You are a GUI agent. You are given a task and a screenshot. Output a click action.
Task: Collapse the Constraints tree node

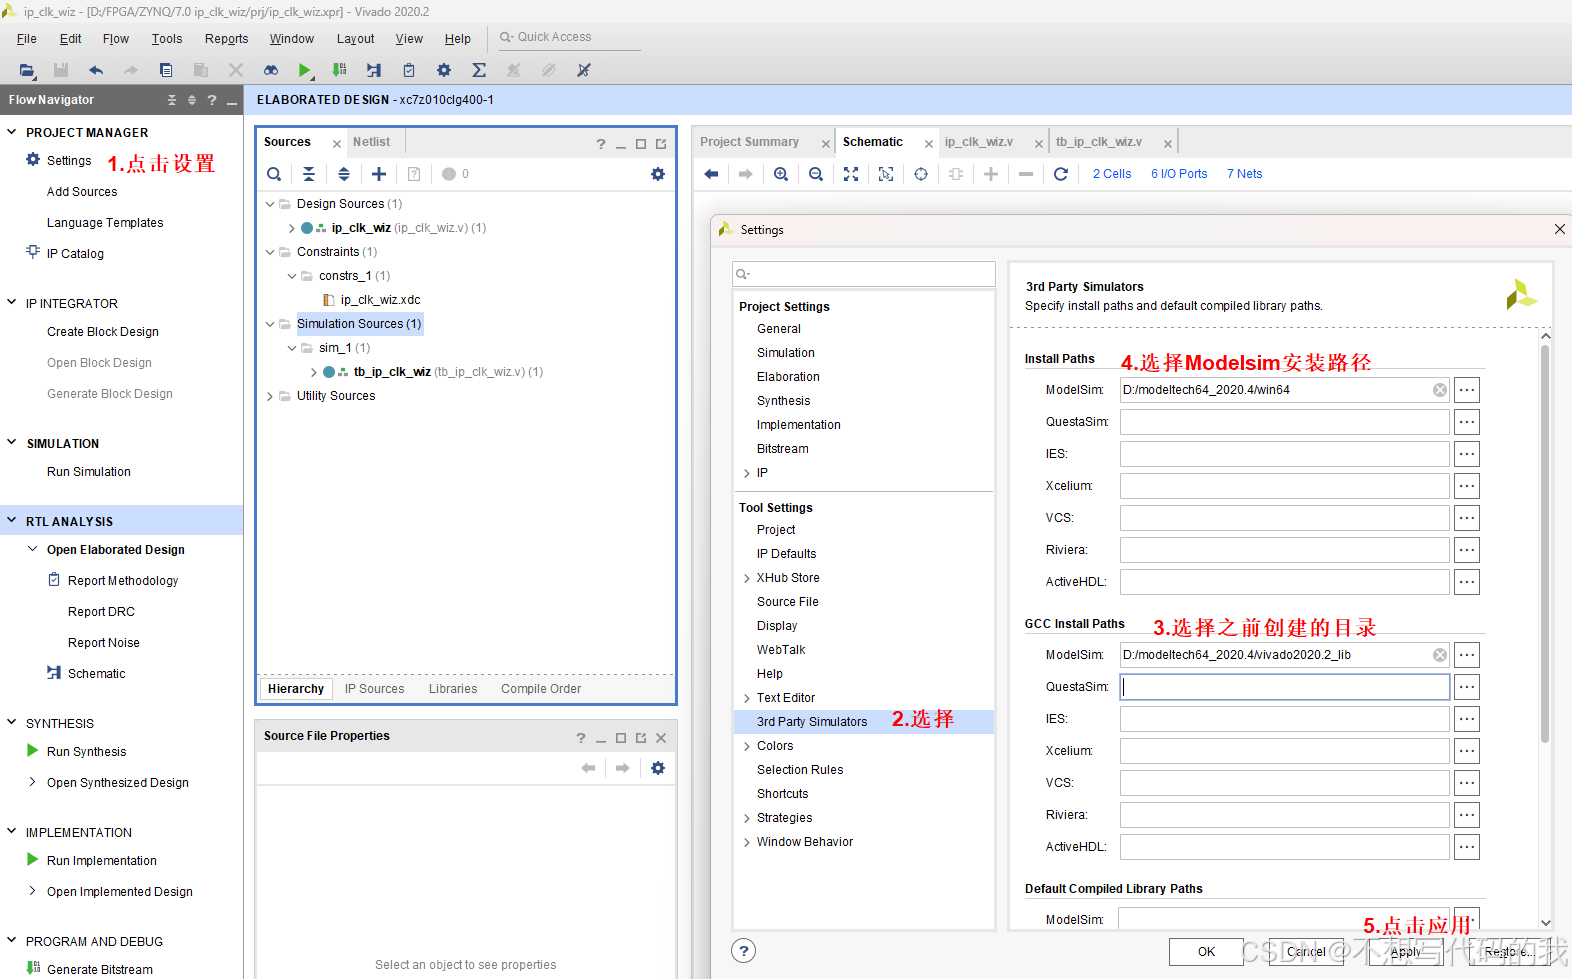270,252
